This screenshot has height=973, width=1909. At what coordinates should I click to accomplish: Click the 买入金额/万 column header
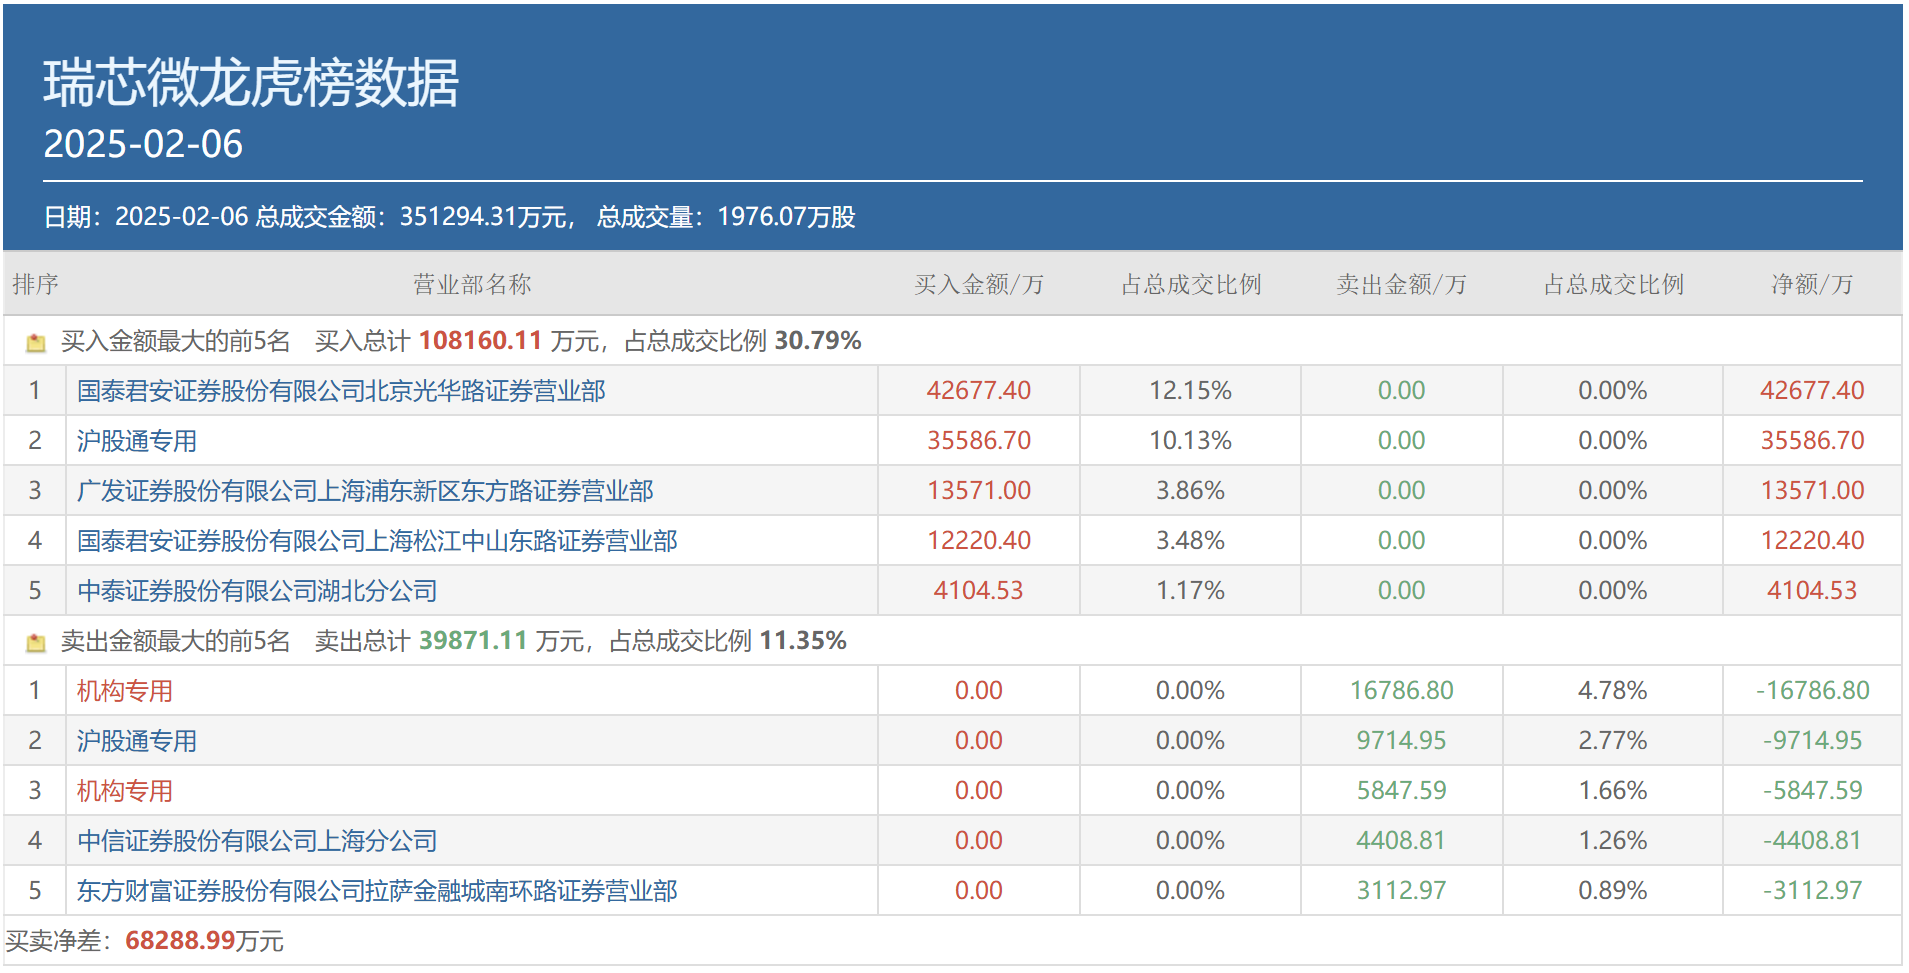978,285
